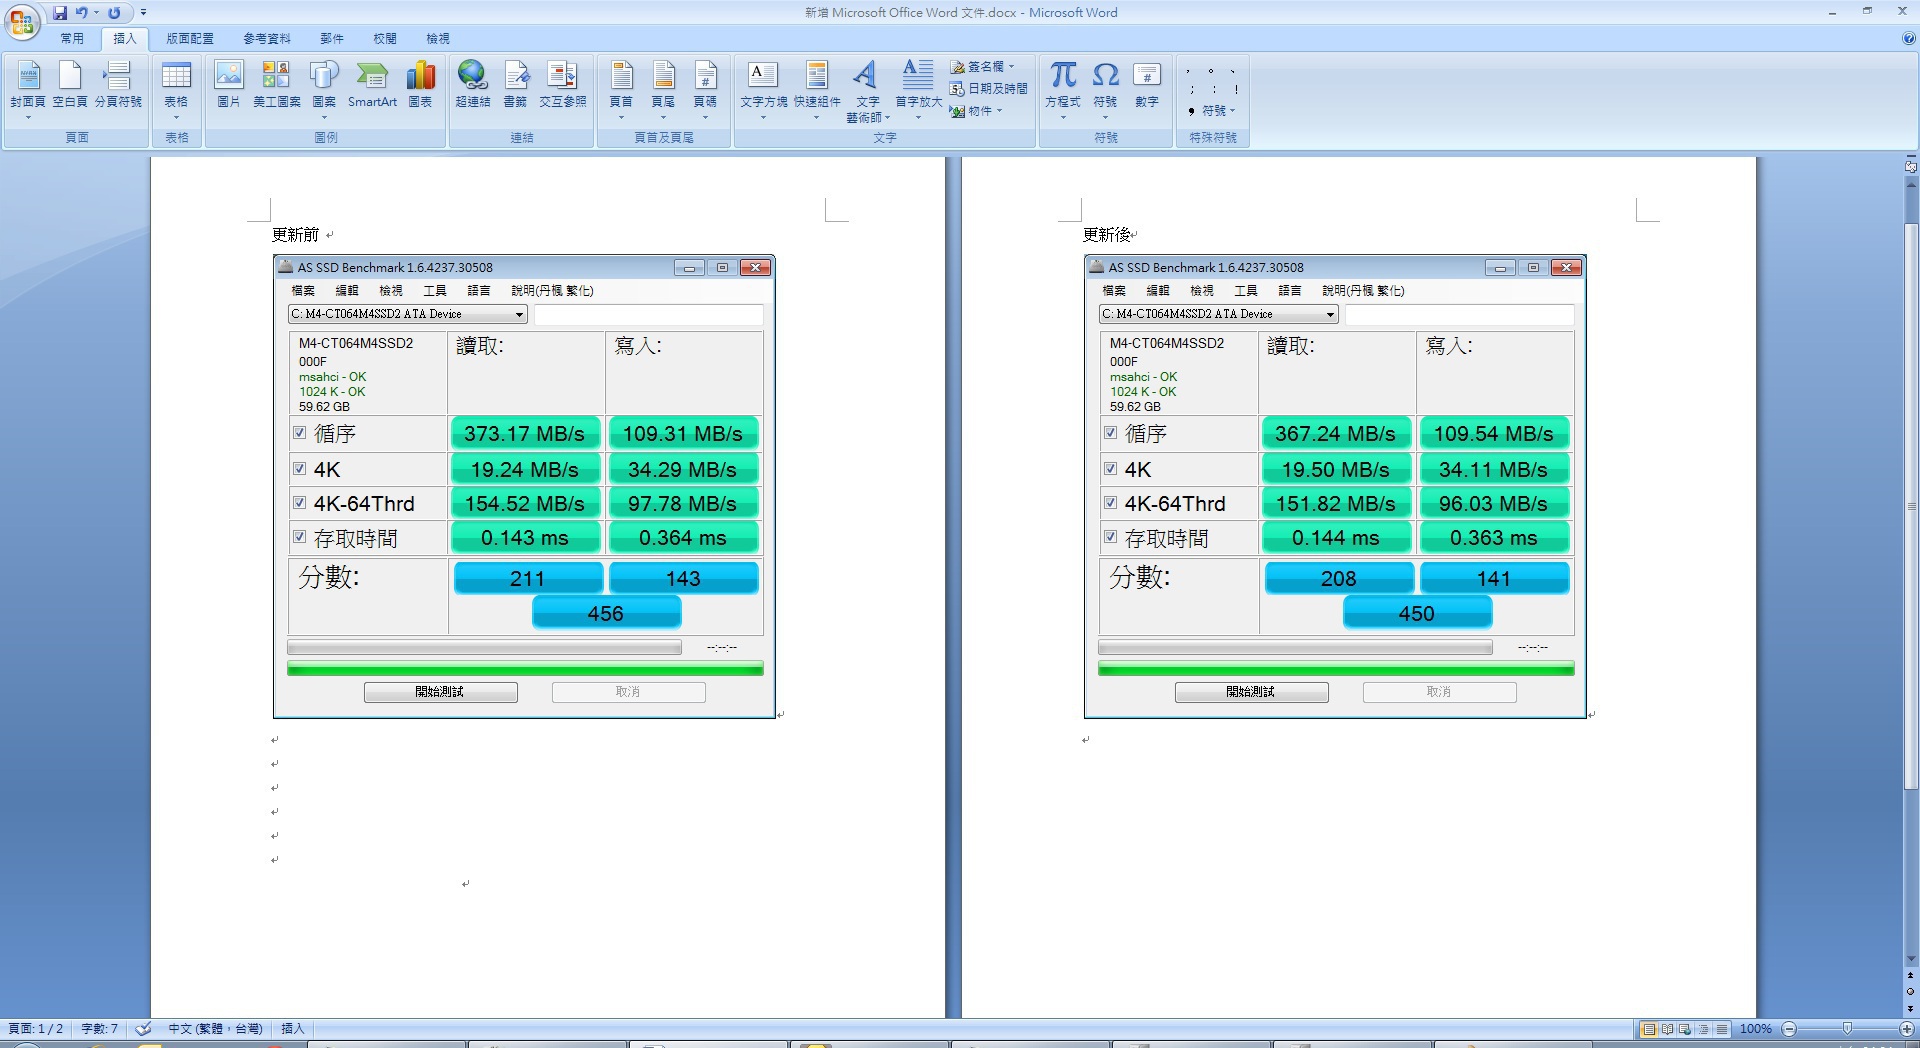Redo via quick access toolbar
1920x1048 pixels.
(115, 13)
